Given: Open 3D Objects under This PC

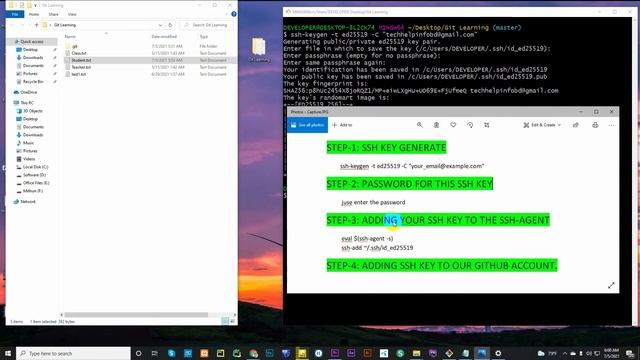Looking at the screenshot, I should point(32,111).
